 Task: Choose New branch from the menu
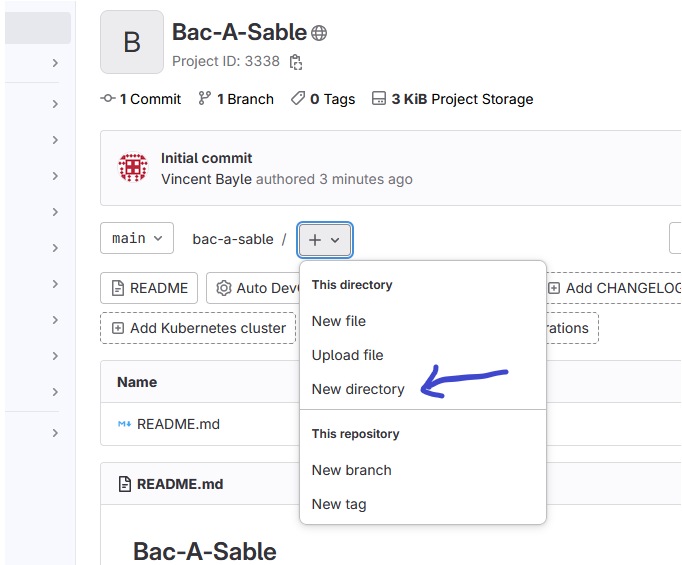click(351, 470)
